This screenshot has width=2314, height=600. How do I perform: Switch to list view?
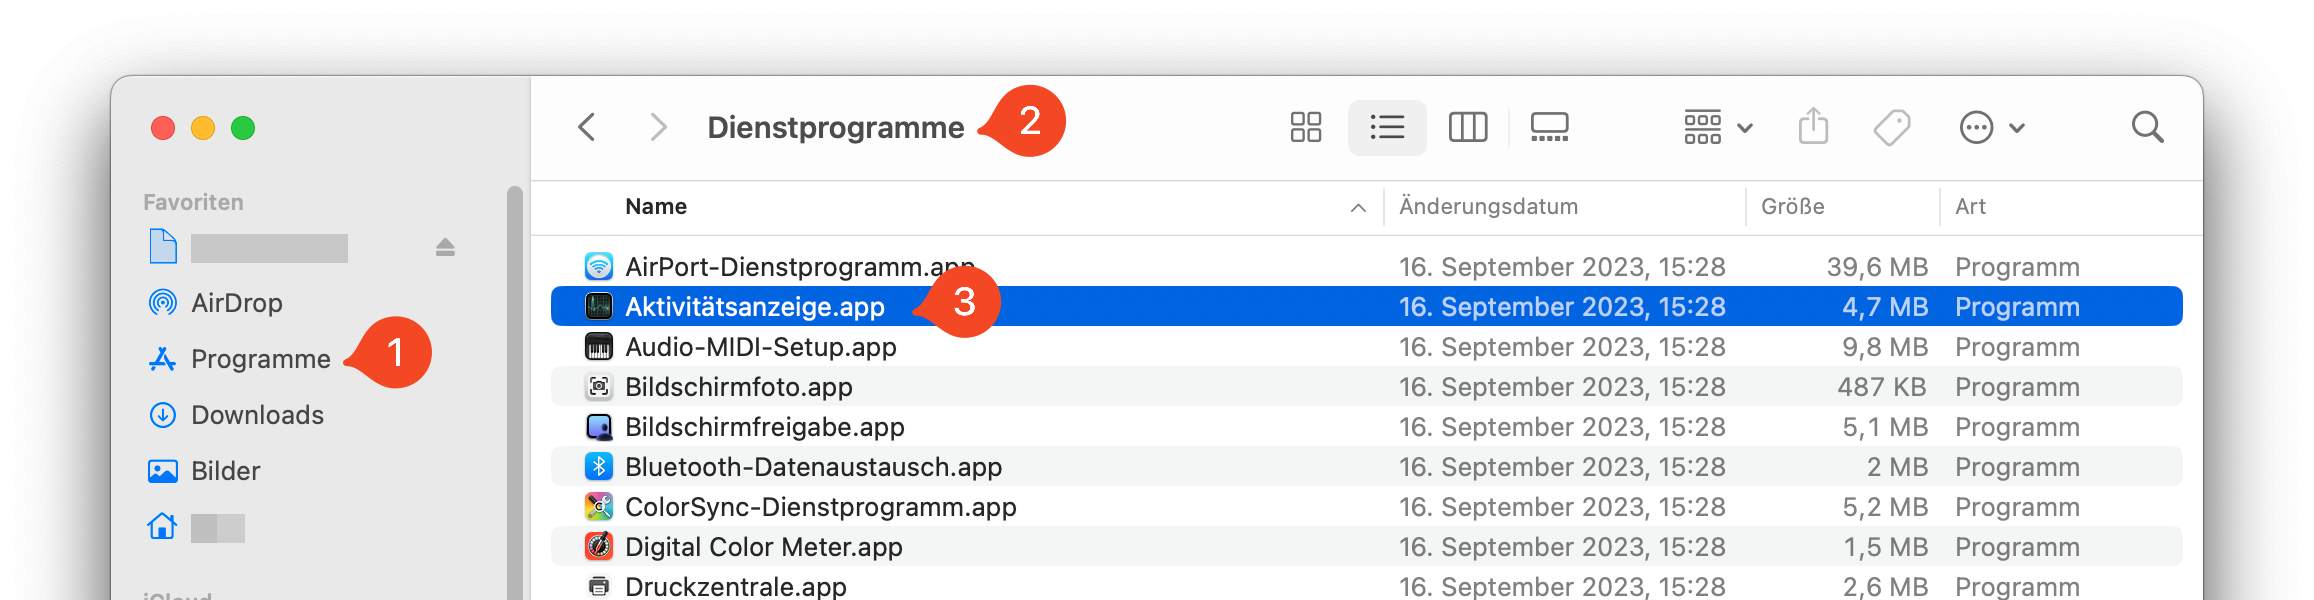tap(1387, 128)
